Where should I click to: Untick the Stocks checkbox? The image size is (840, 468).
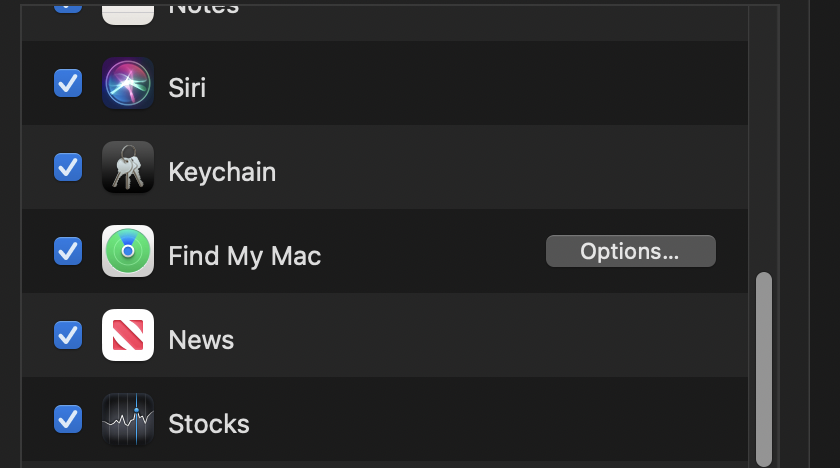[68, 419]
